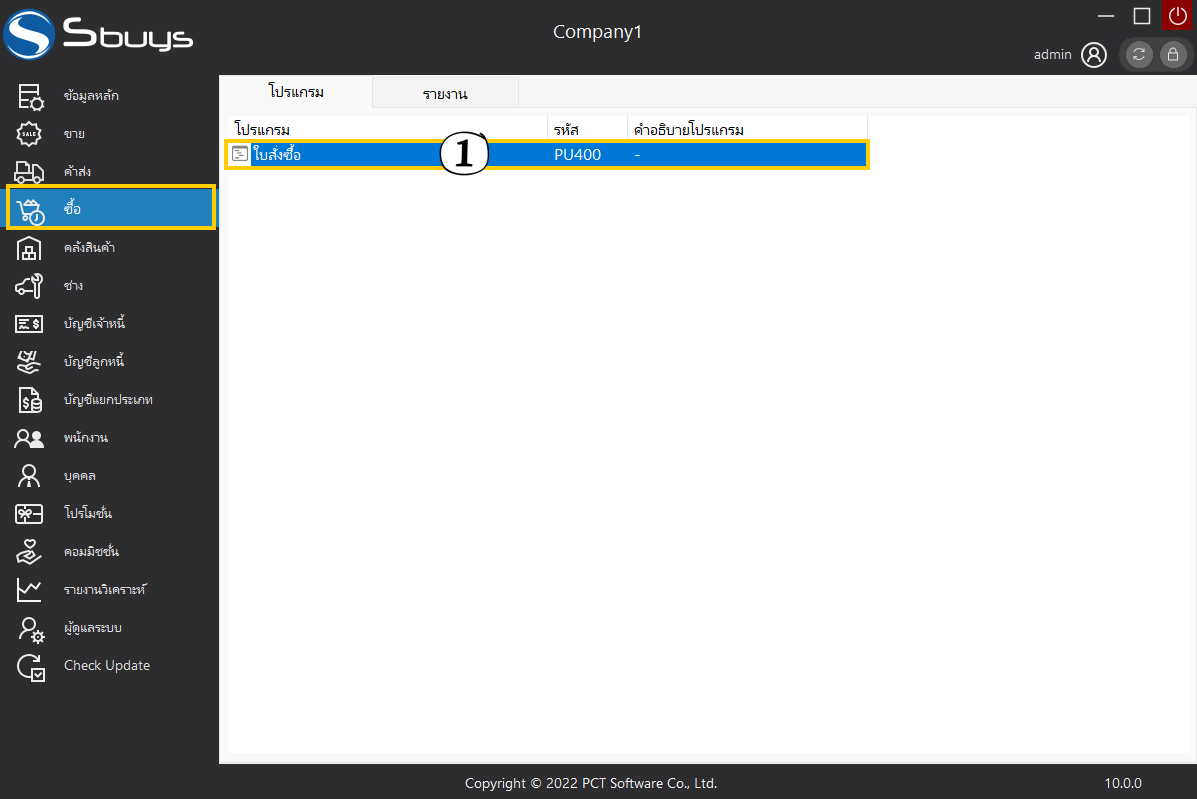The height and width of the screenshot is (799, 1197).
Task: Select พนักงาน in the sidebar
Action: click(85, 438)
